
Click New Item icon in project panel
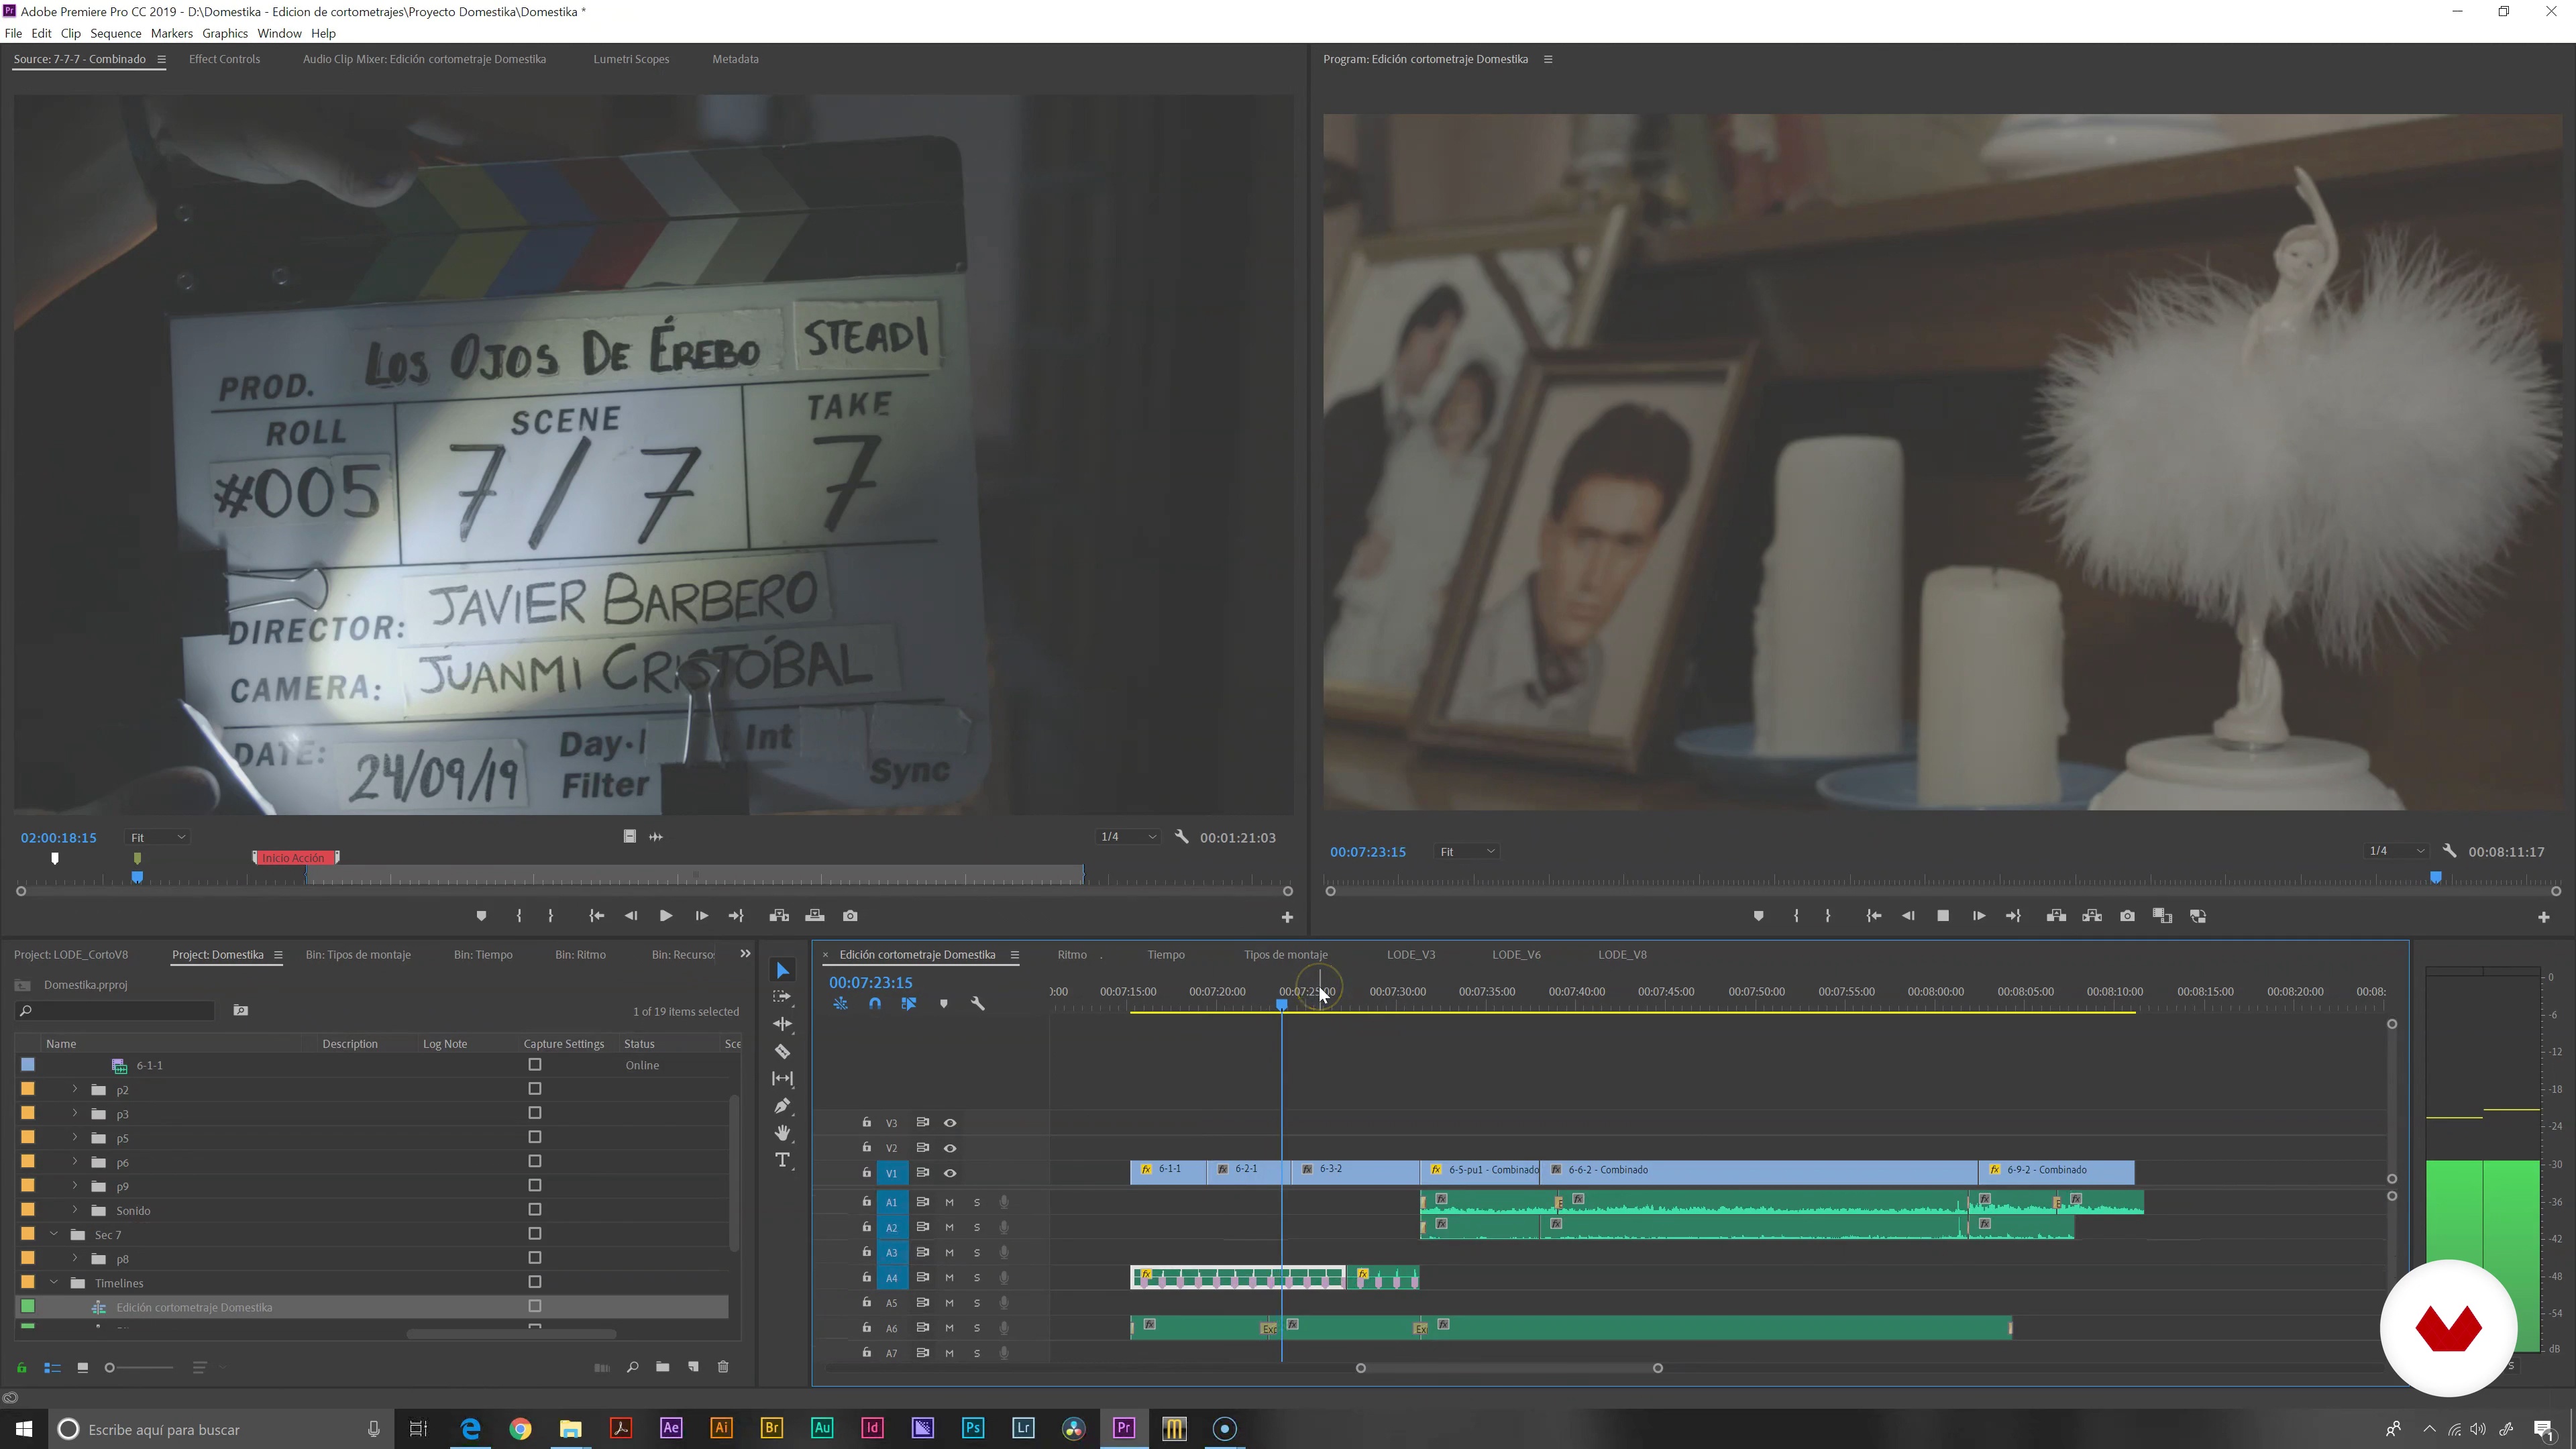click(693, 1367)
